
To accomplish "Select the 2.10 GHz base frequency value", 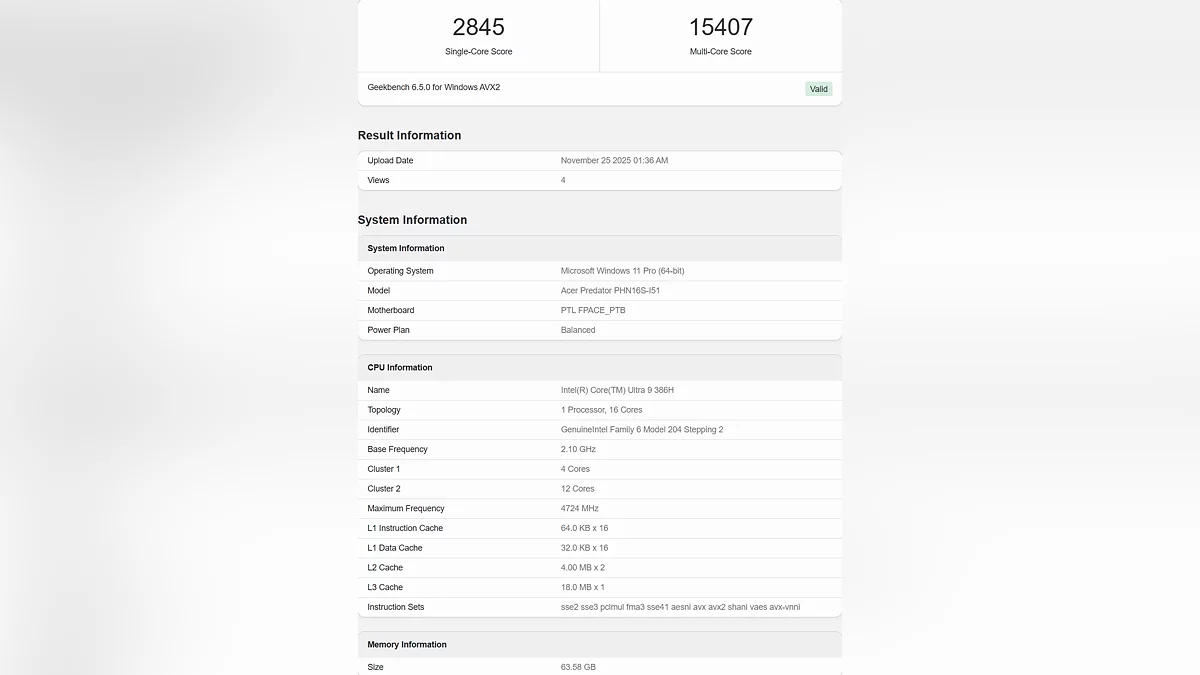I will 578,449.
